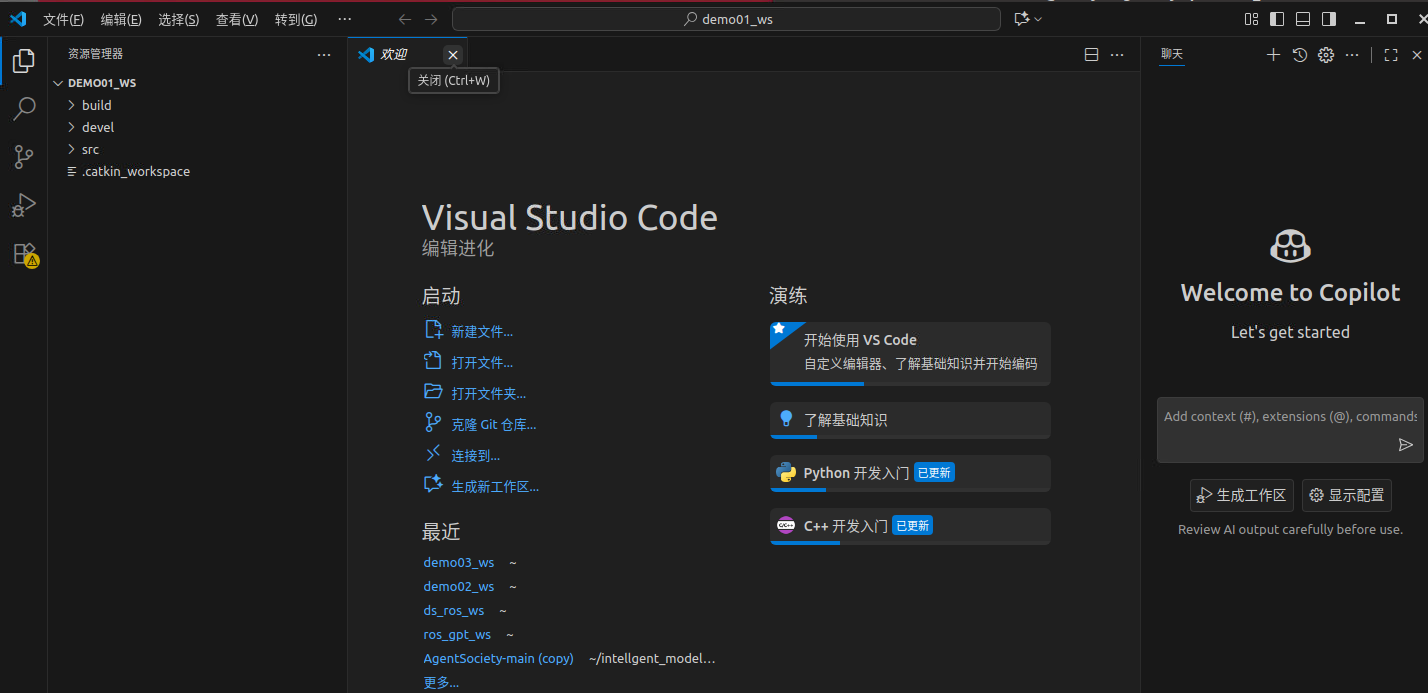Go back with the left arrow

click(x=404, y=19)
